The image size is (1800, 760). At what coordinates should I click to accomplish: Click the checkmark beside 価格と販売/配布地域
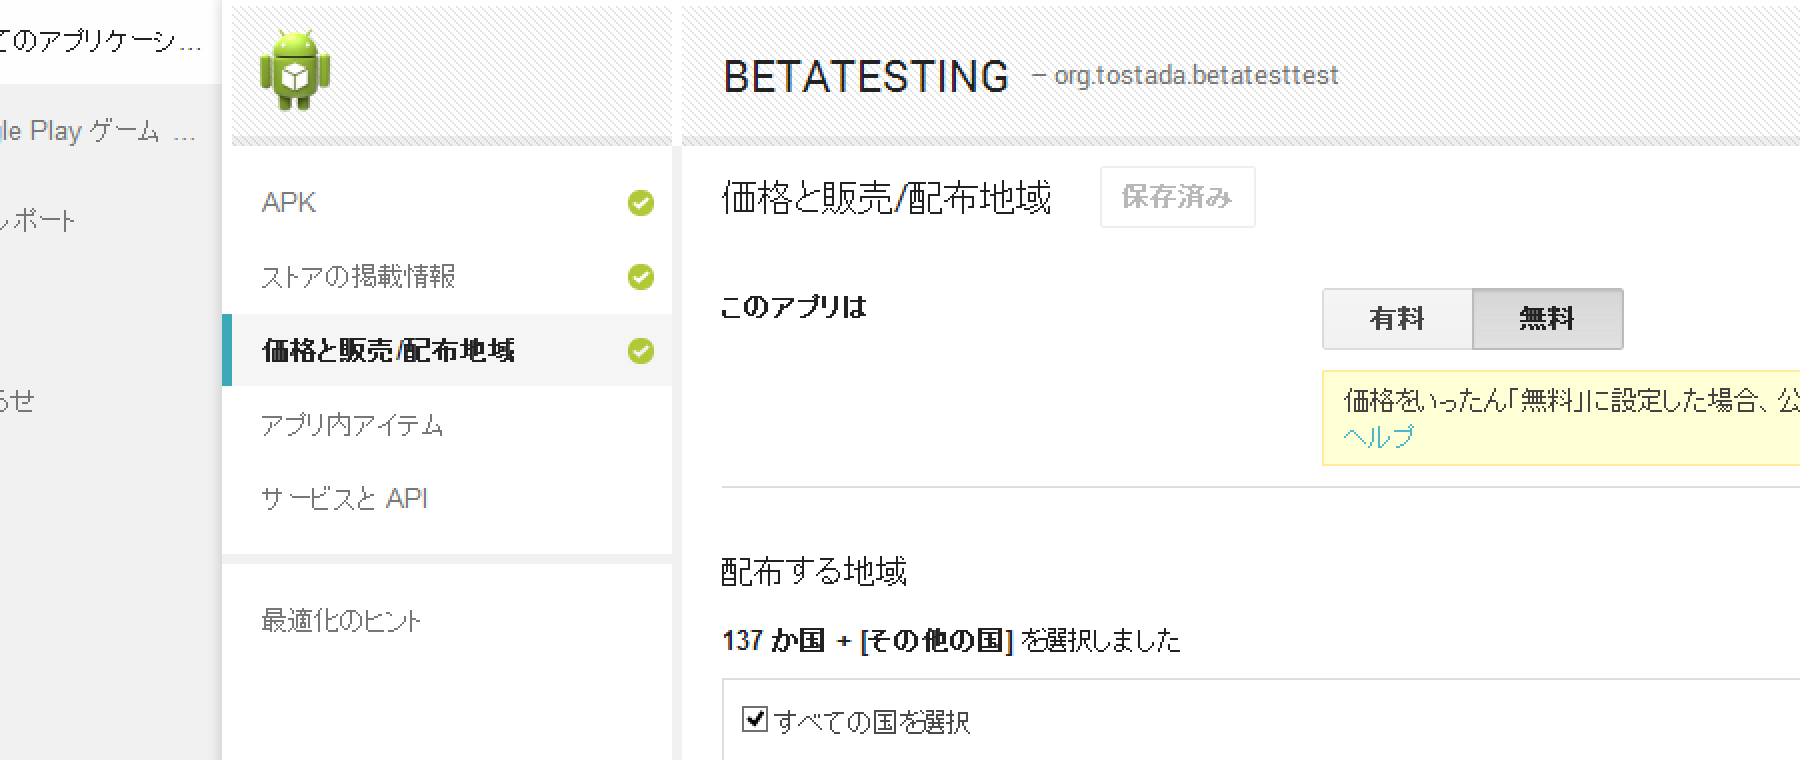pos(641,350)
